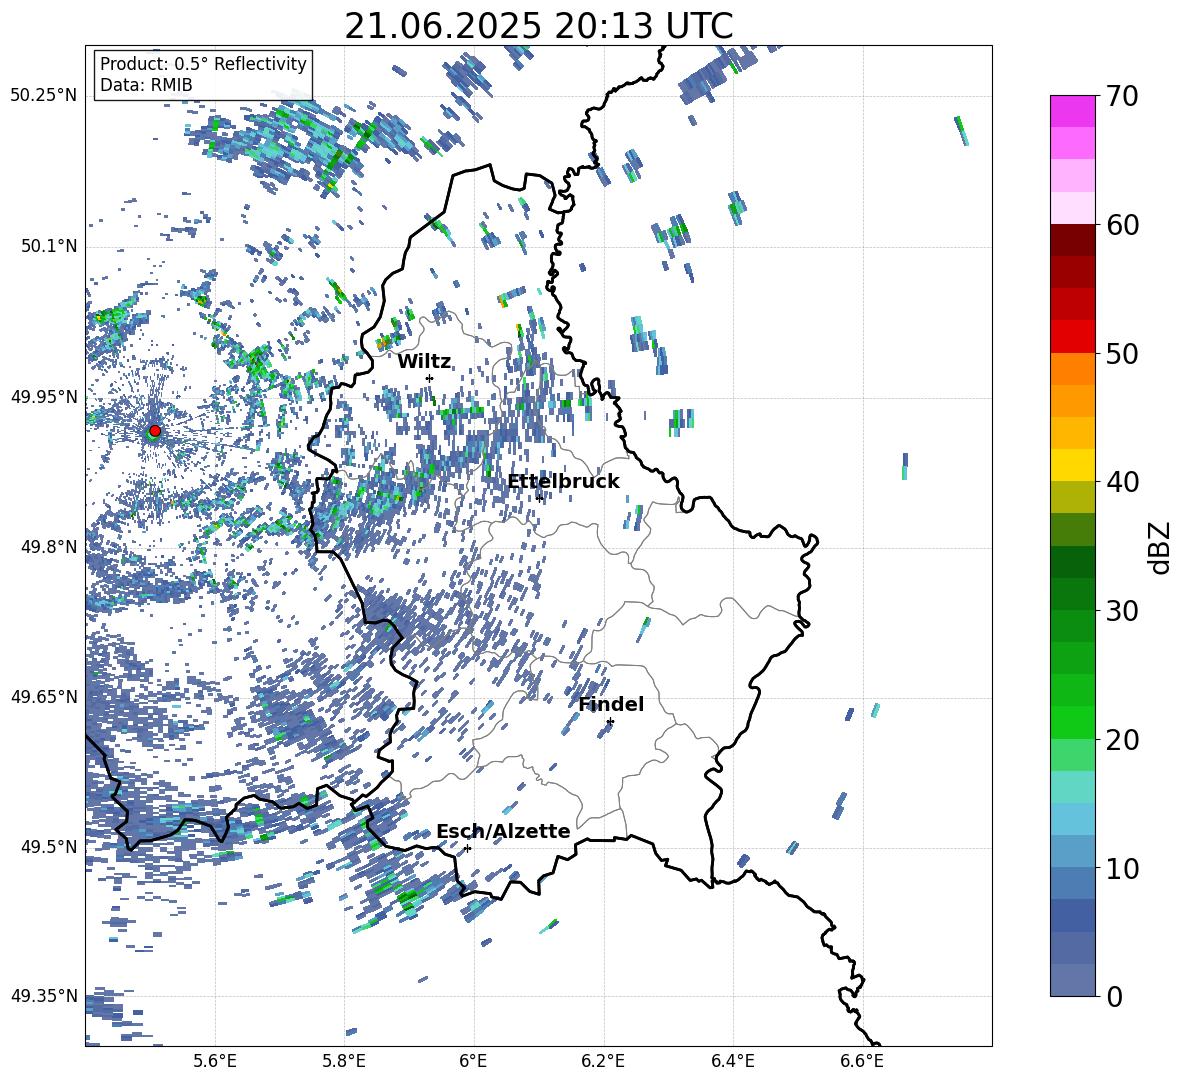The image size is (1184, 1081).
Task: Click the 50 colorbar tick label
Action: point(1123,354)
